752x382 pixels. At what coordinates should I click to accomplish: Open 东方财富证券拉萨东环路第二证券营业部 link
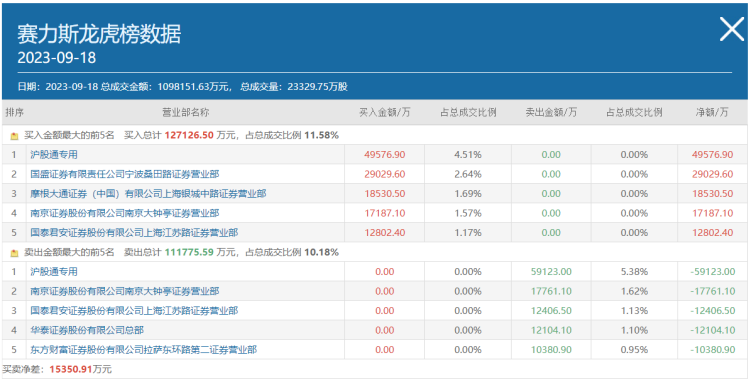[x=143, y=350]
